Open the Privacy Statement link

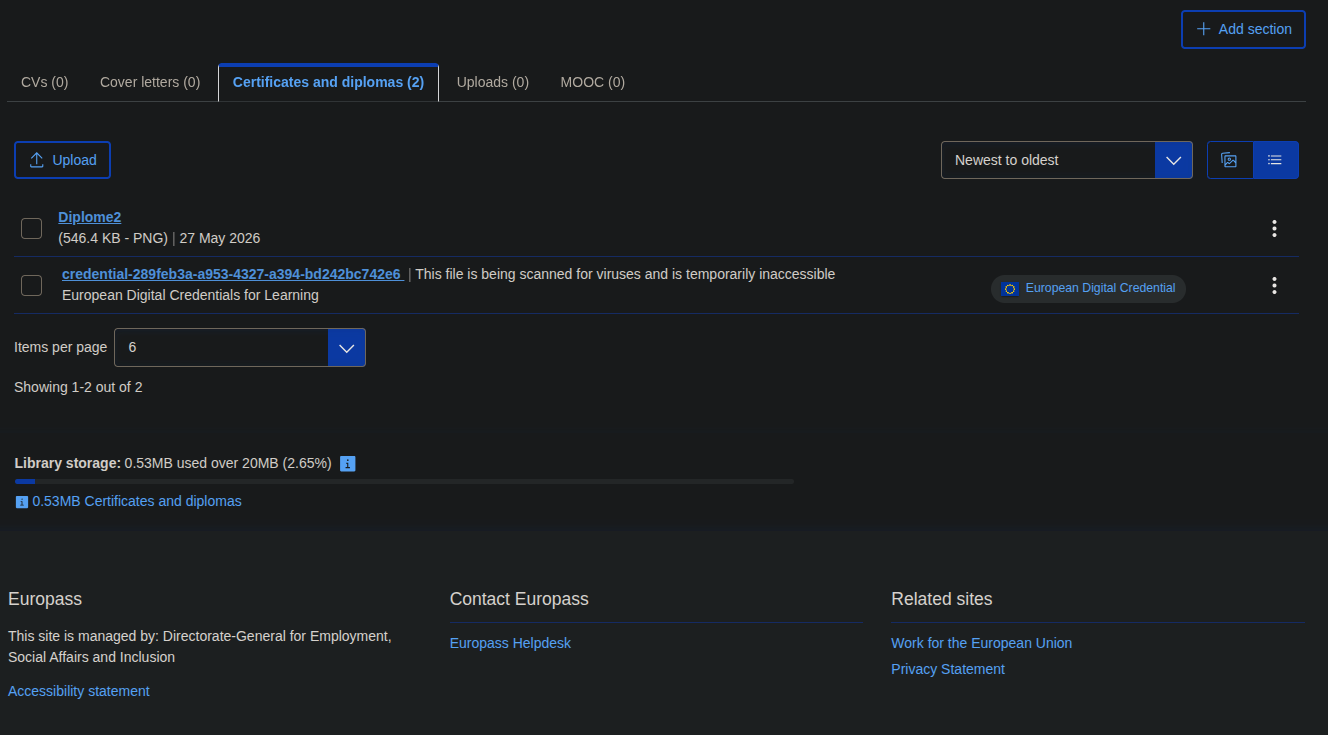tap(948, 669)
